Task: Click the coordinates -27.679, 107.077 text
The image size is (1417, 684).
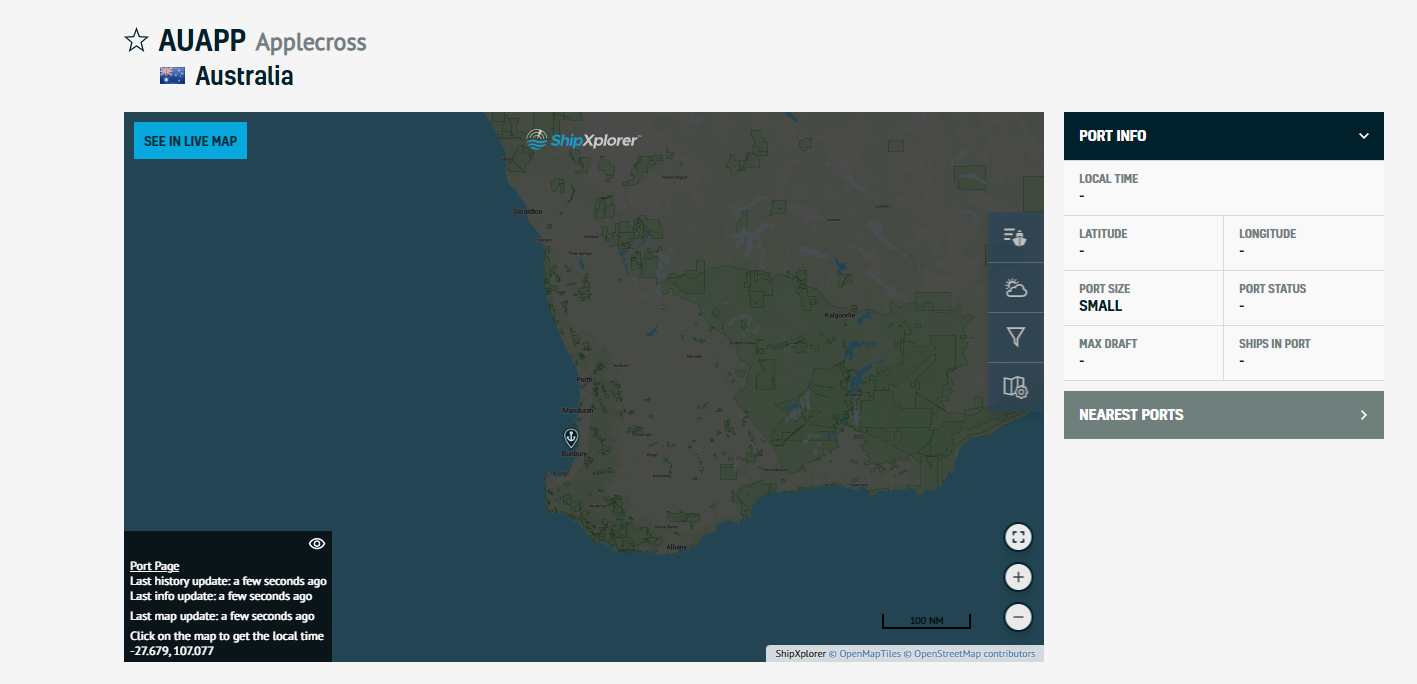Action: click(172, 651)
